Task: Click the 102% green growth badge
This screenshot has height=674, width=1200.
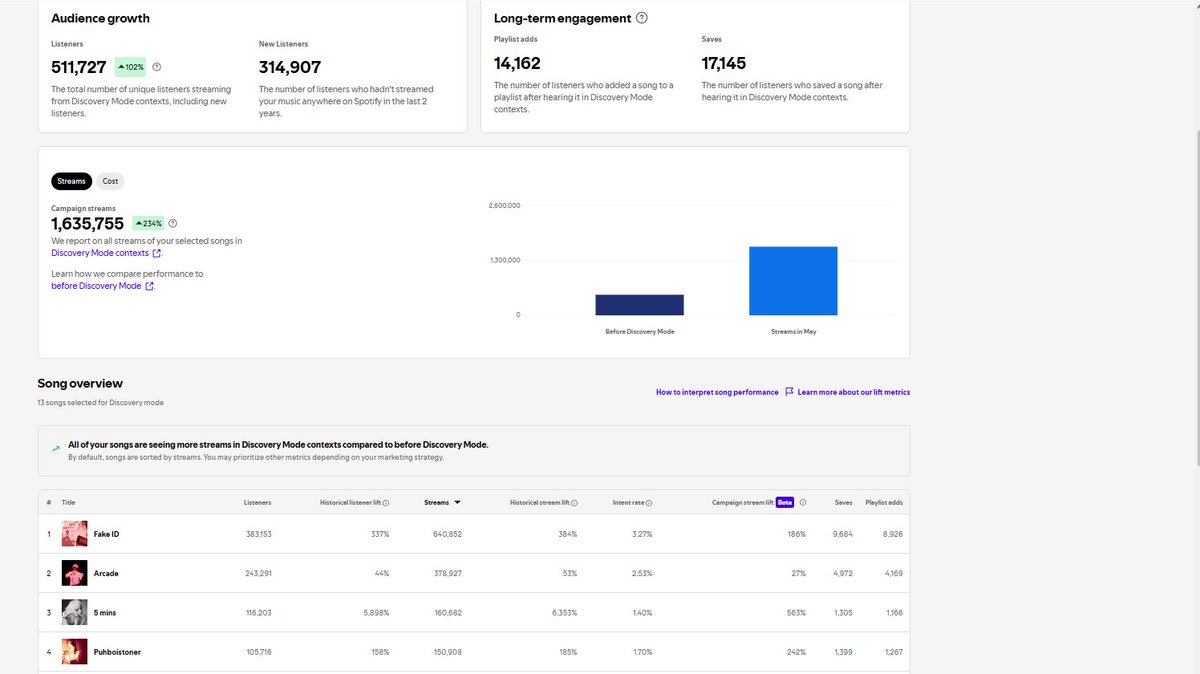Action: (x=130, y=67)
